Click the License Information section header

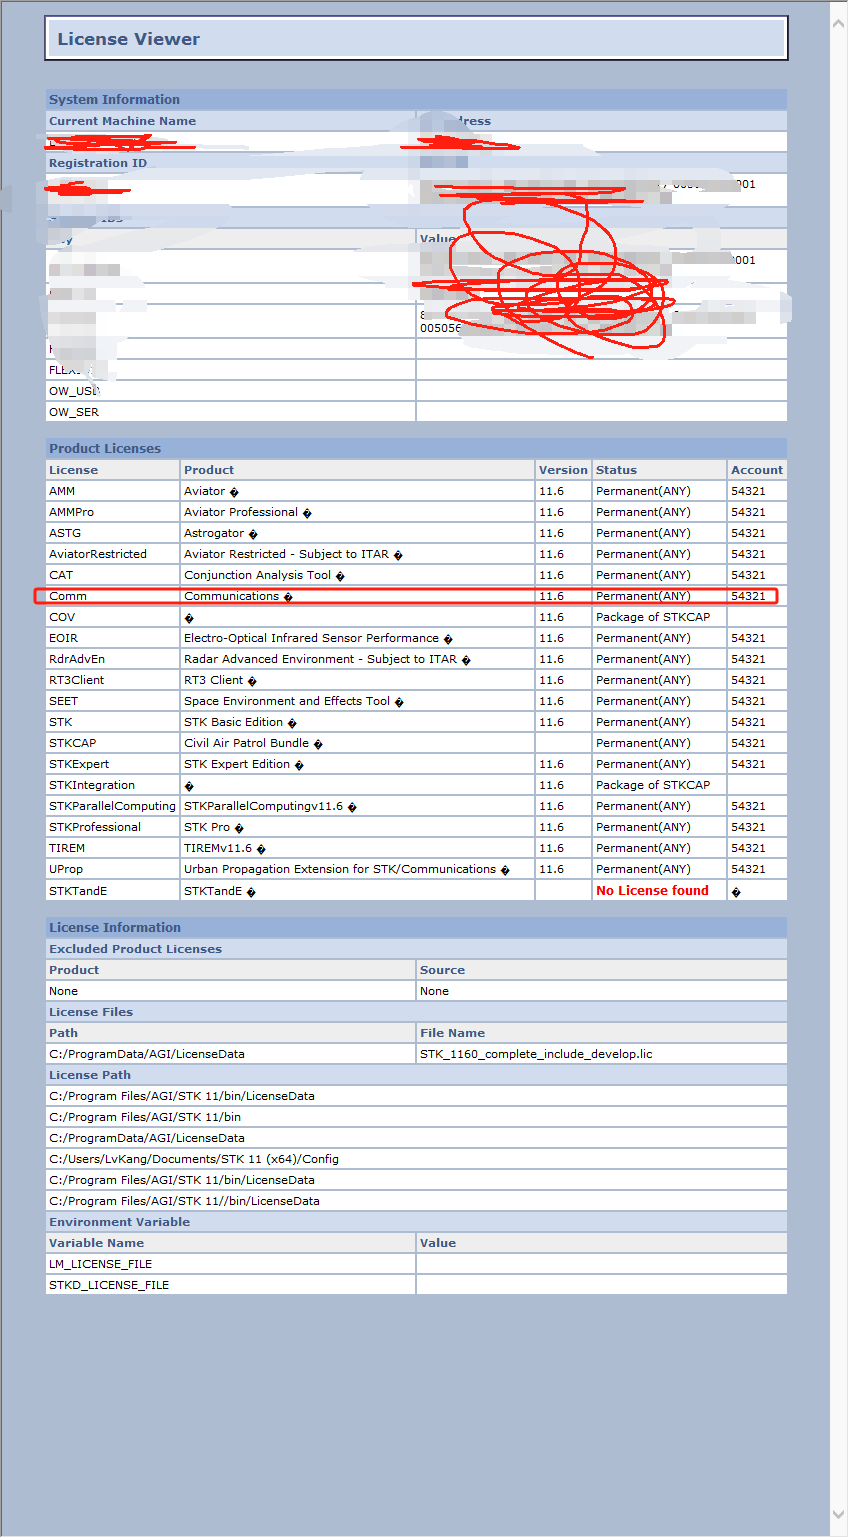(x=416, y=927)
